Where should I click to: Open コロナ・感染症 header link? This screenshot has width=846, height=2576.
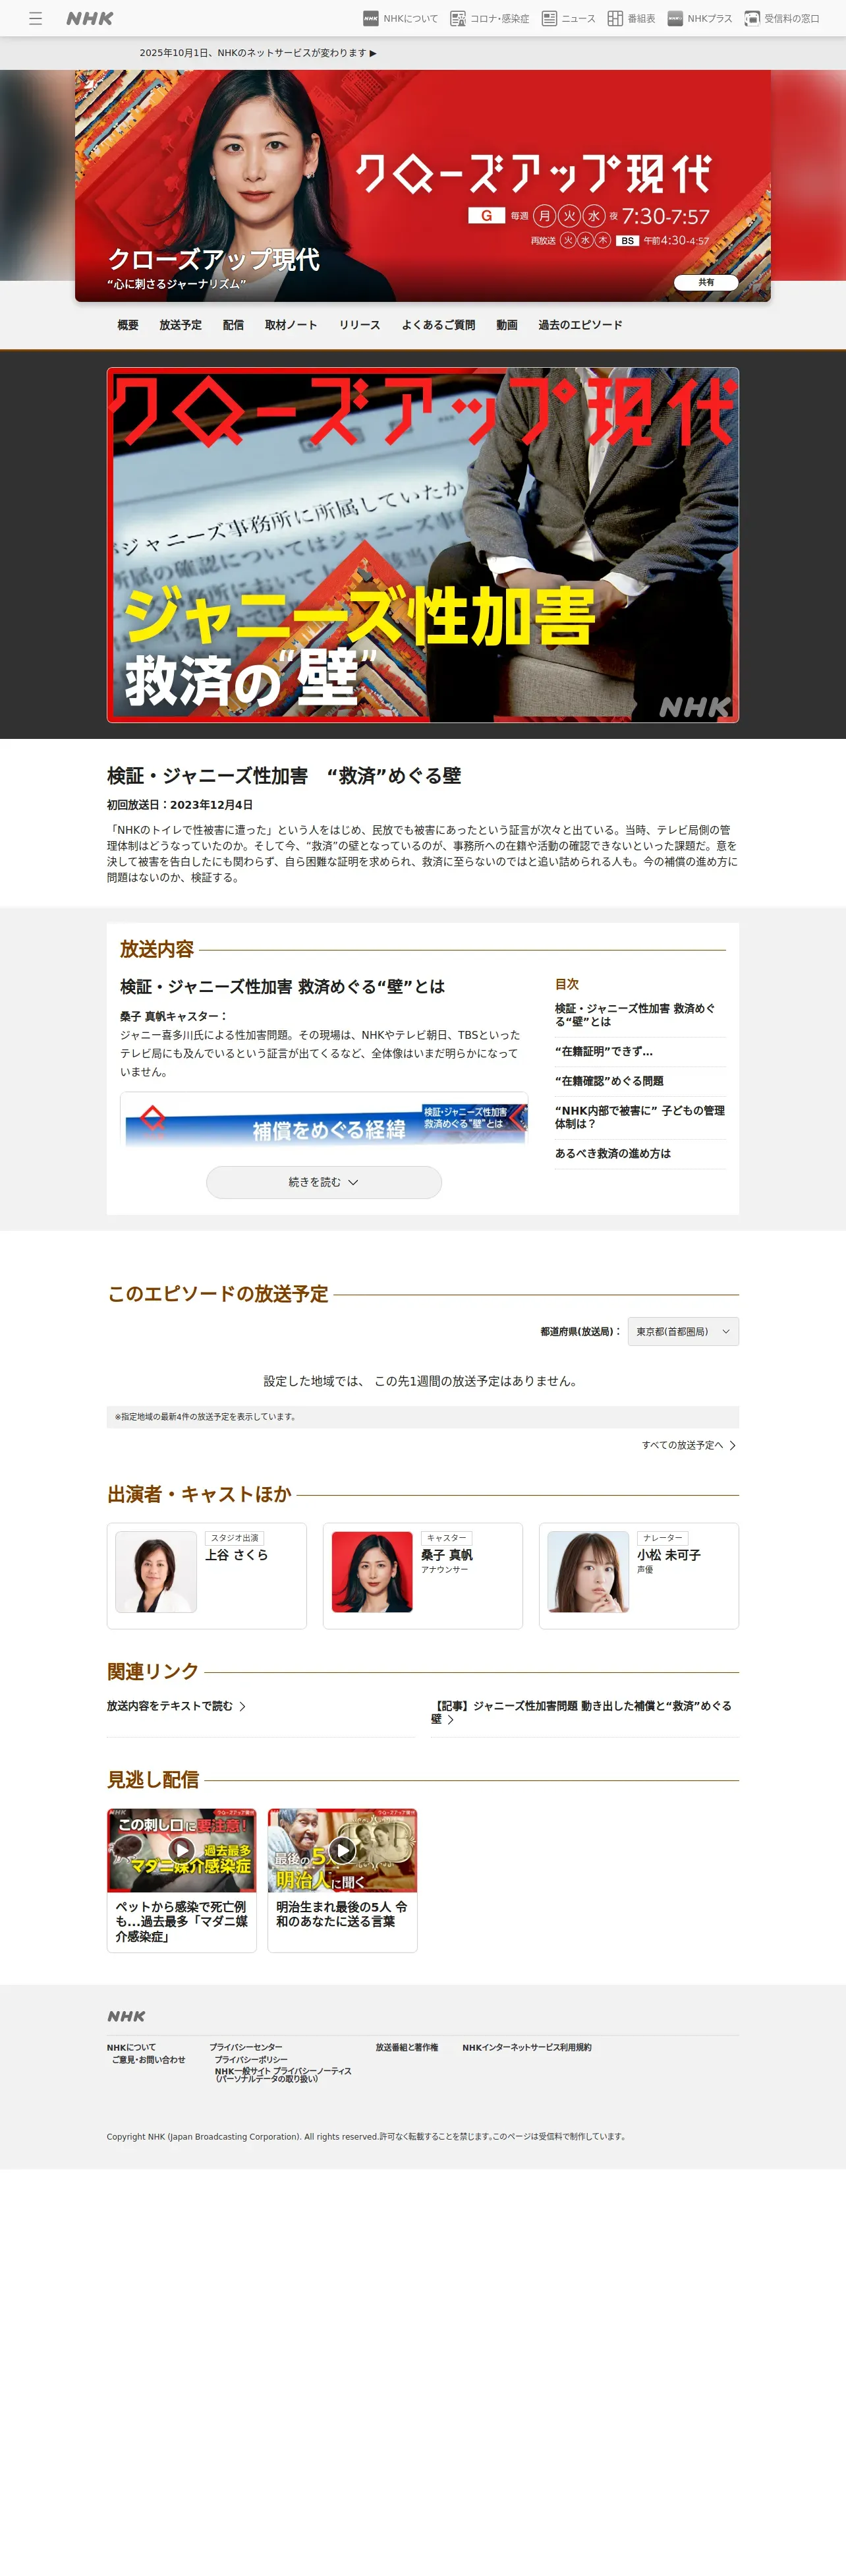coord(489,18)
